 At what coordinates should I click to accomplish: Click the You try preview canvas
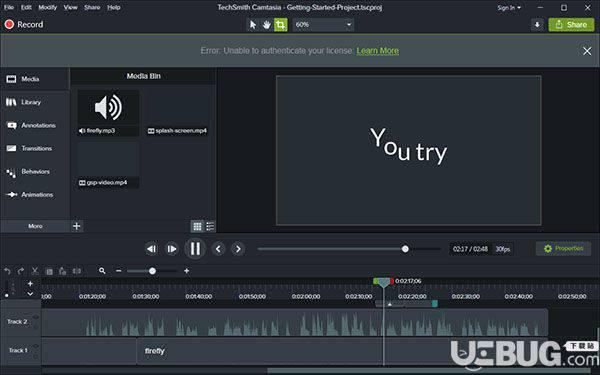[409, 150]
